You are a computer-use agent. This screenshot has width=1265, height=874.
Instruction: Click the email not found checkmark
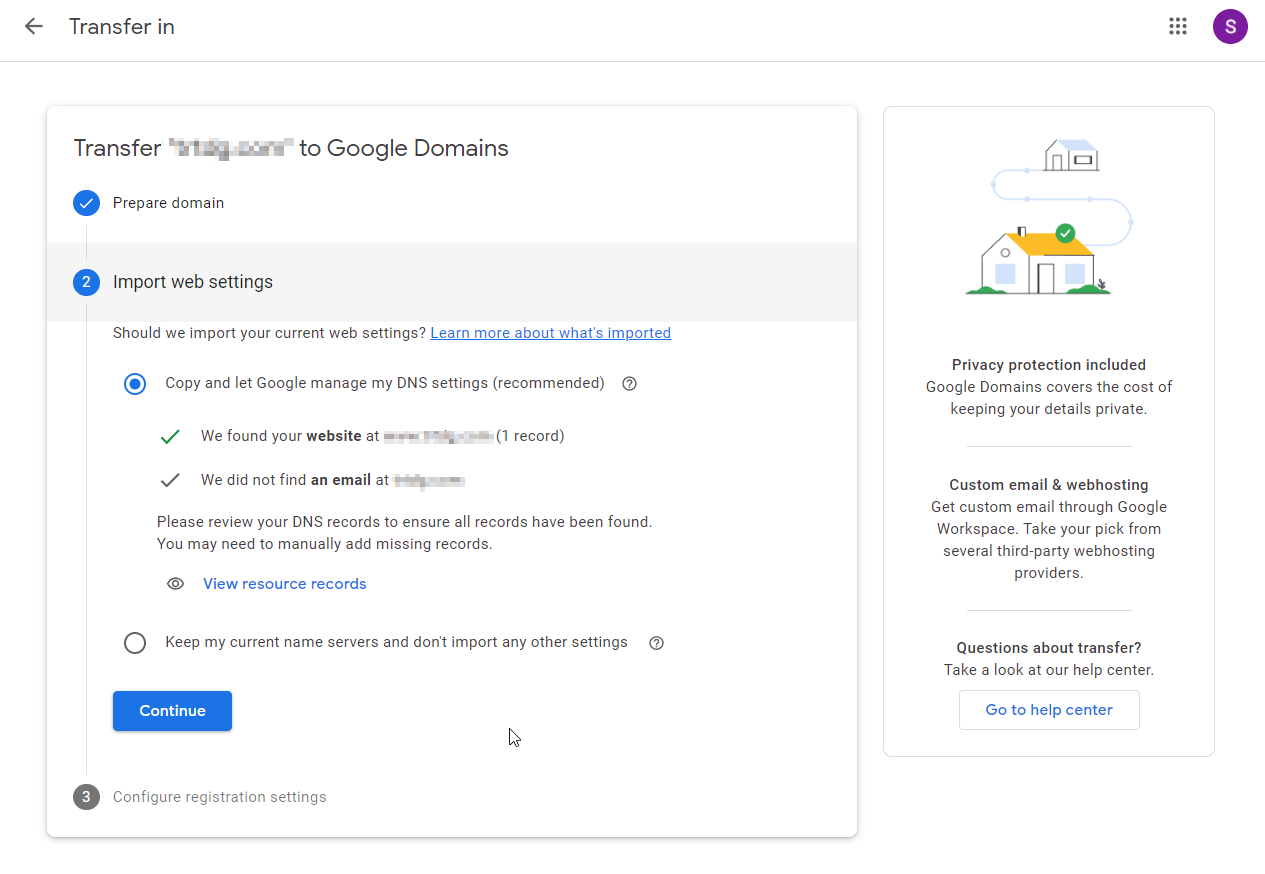pos(170,481)
